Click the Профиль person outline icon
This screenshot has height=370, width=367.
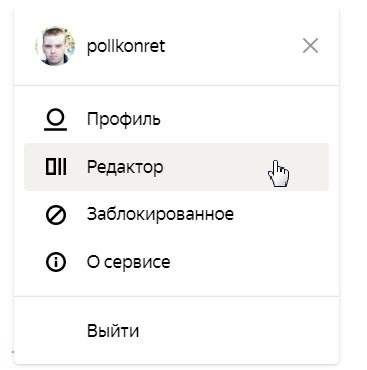pos(56,120)
